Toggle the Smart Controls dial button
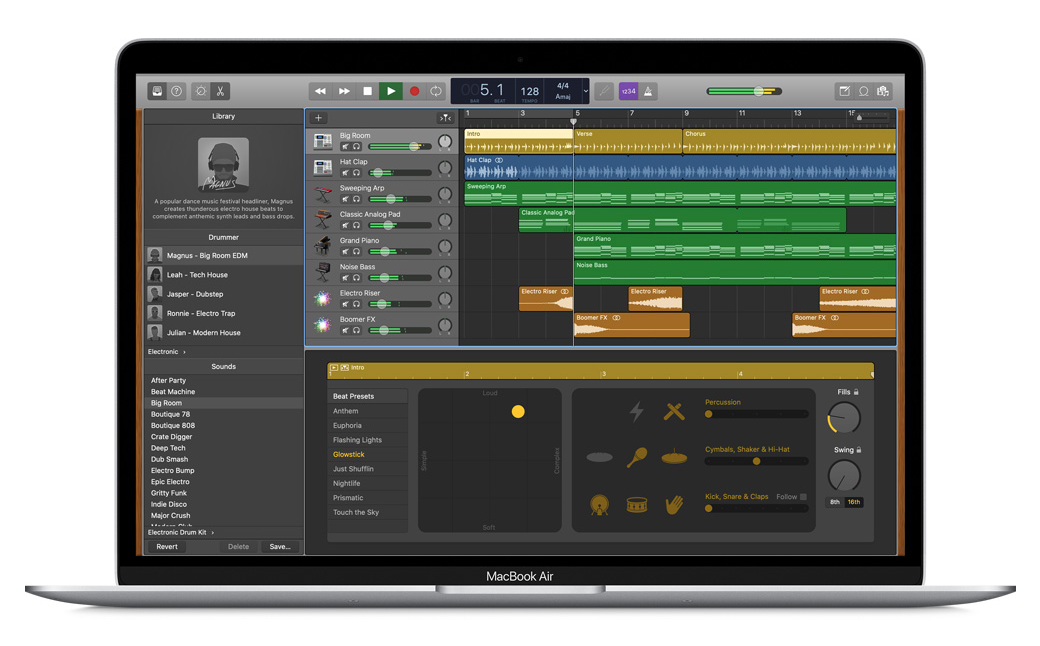 [200, 91]
